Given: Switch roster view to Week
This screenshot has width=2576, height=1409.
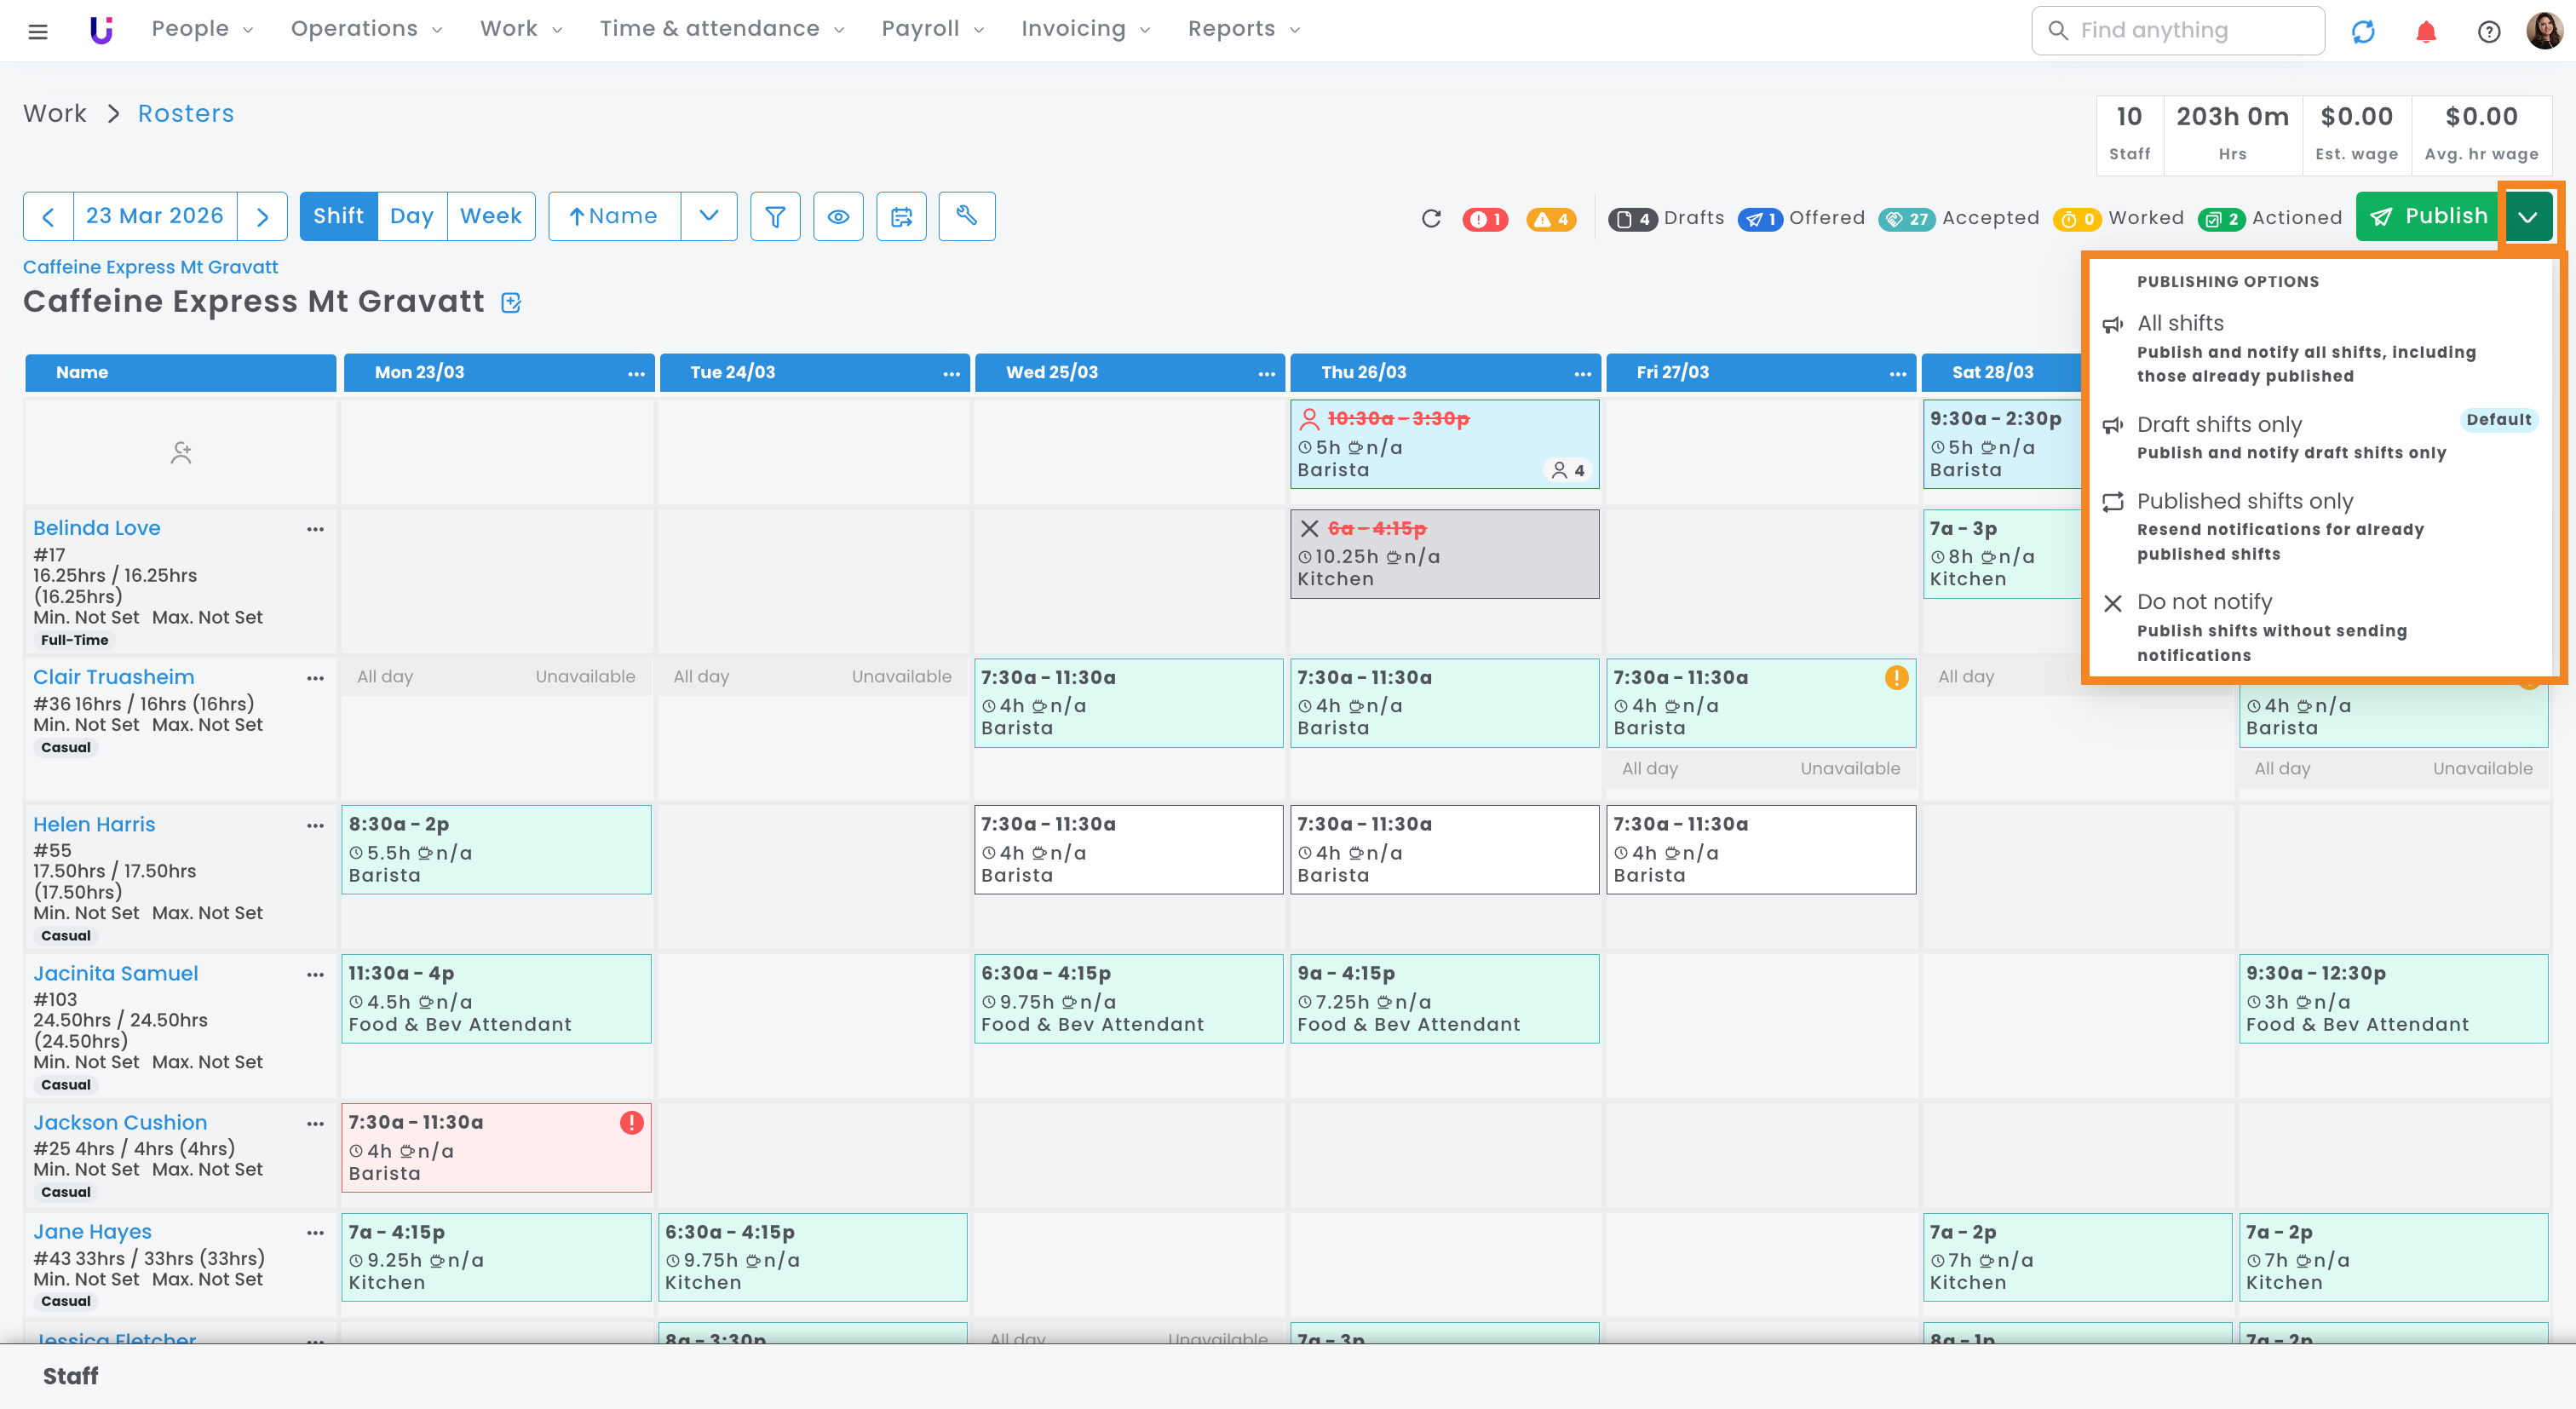Looking at the screenshot, I should click(490, 216).
